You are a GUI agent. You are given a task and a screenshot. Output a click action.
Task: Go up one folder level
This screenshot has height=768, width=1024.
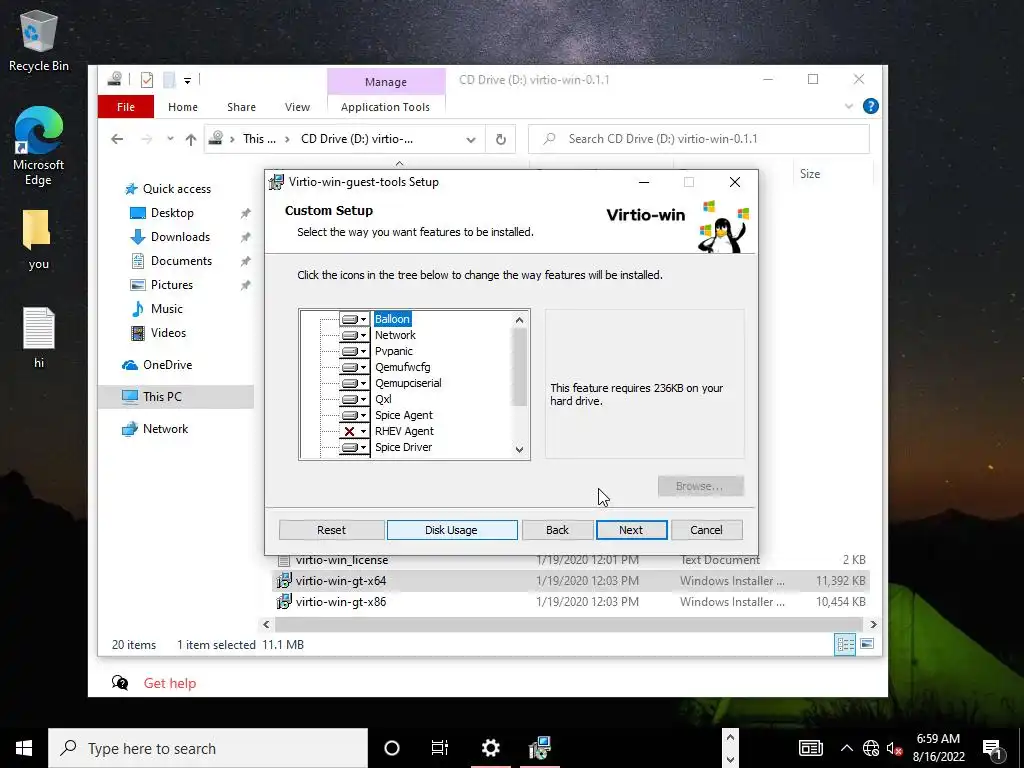[191, 139]
